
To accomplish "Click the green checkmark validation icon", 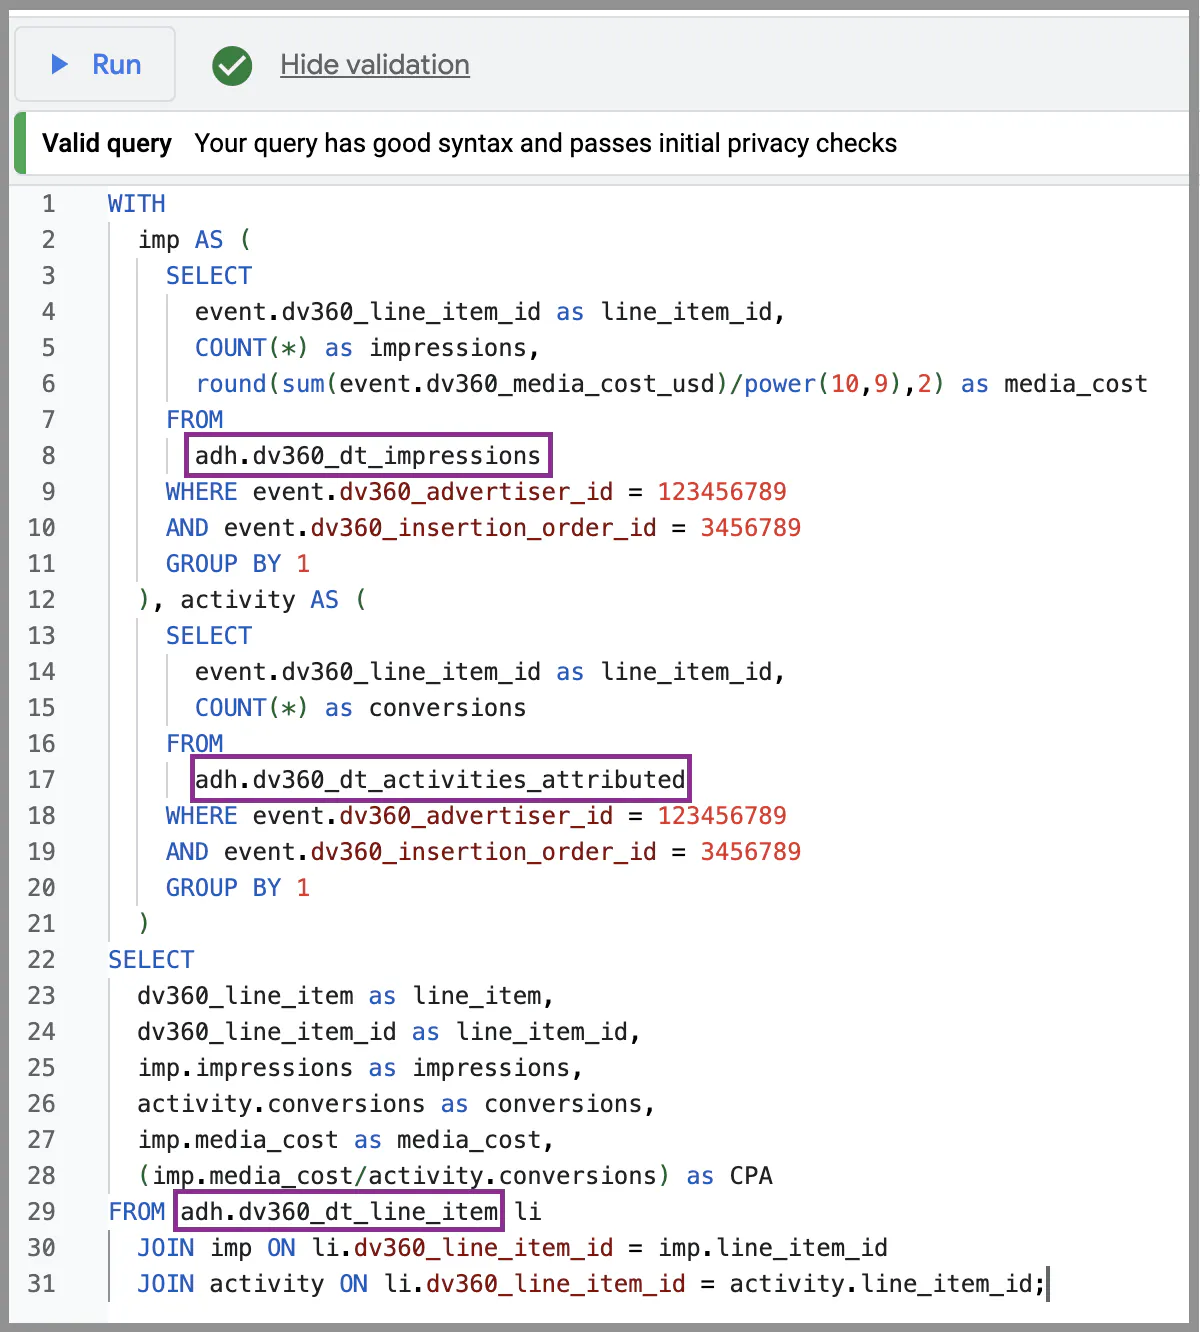I will 231,66.
